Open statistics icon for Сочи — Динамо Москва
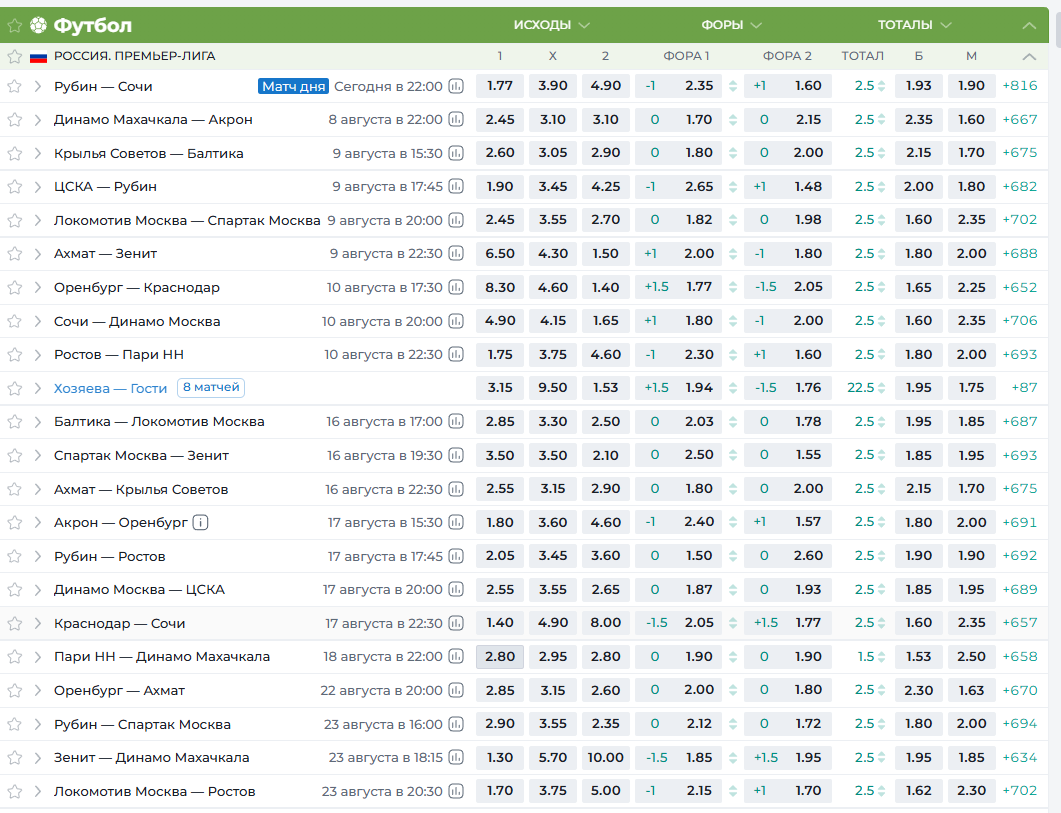 pos(456,322)
